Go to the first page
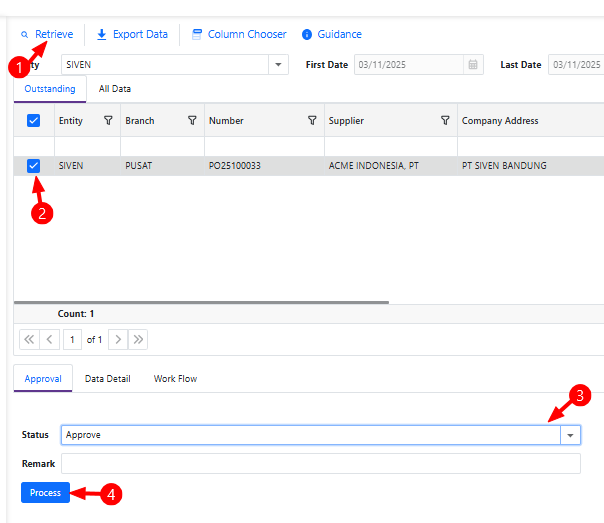The width and height of the screenshot is (604, 523). (29, 339)
